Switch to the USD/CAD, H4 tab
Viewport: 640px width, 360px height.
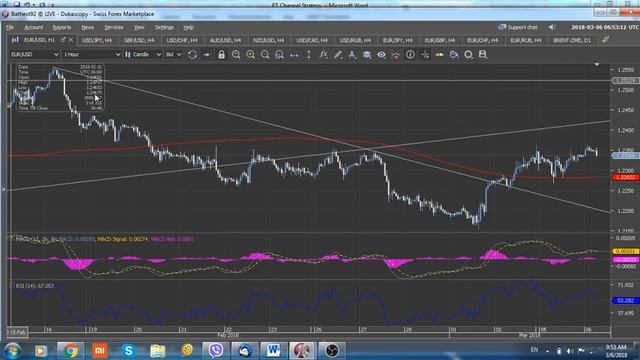coord(312,40)
